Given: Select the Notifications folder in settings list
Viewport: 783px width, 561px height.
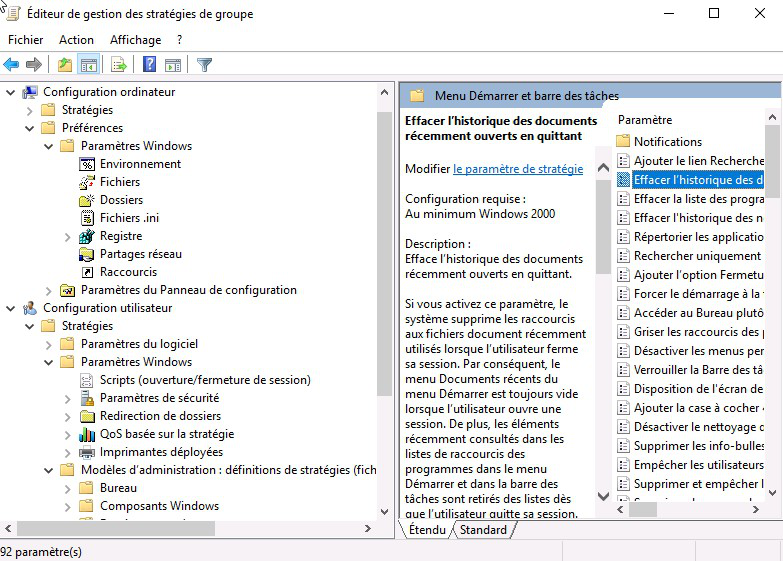Looking at the screenshot, I should coord(668,141).
